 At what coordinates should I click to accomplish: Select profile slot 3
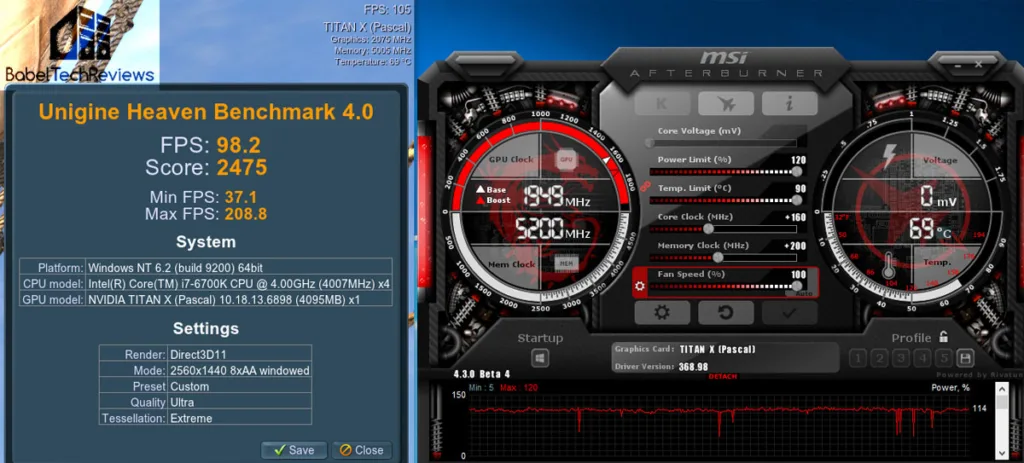click(901, 358)
